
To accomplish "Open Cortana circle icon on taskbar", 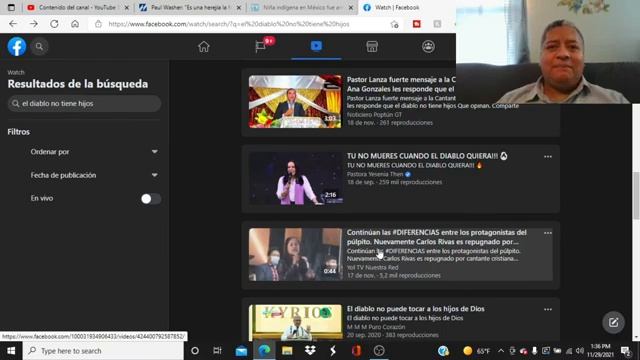I will [x=195, y=351].
